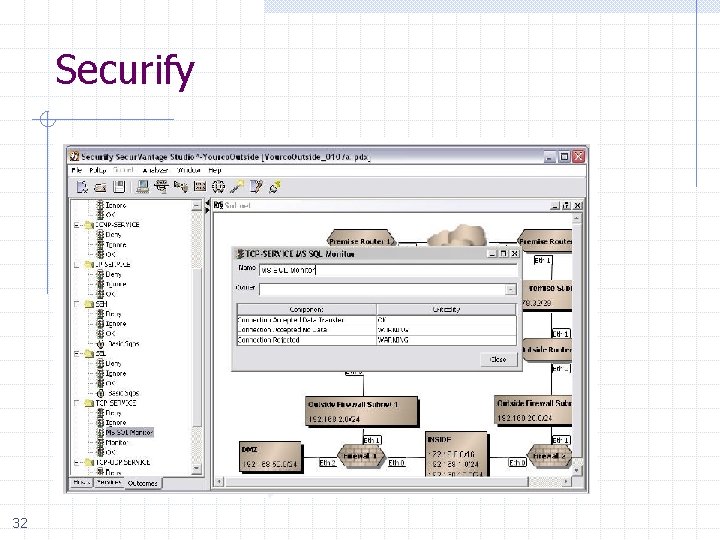This screenshot has width=720, height=540.
Task: Switch to the Services tab
Action: pos(109,483)
